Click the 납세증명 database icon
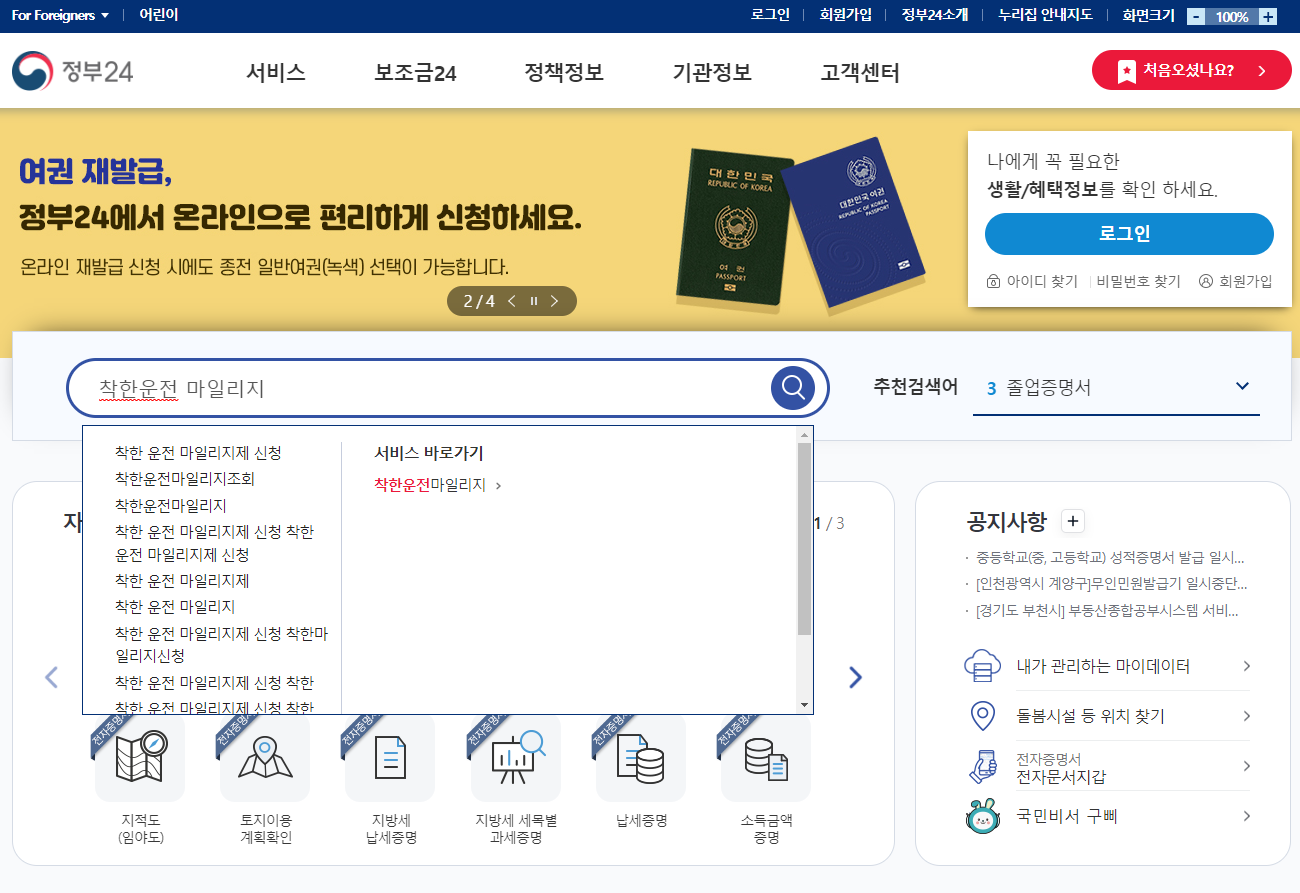 point(640,759)
